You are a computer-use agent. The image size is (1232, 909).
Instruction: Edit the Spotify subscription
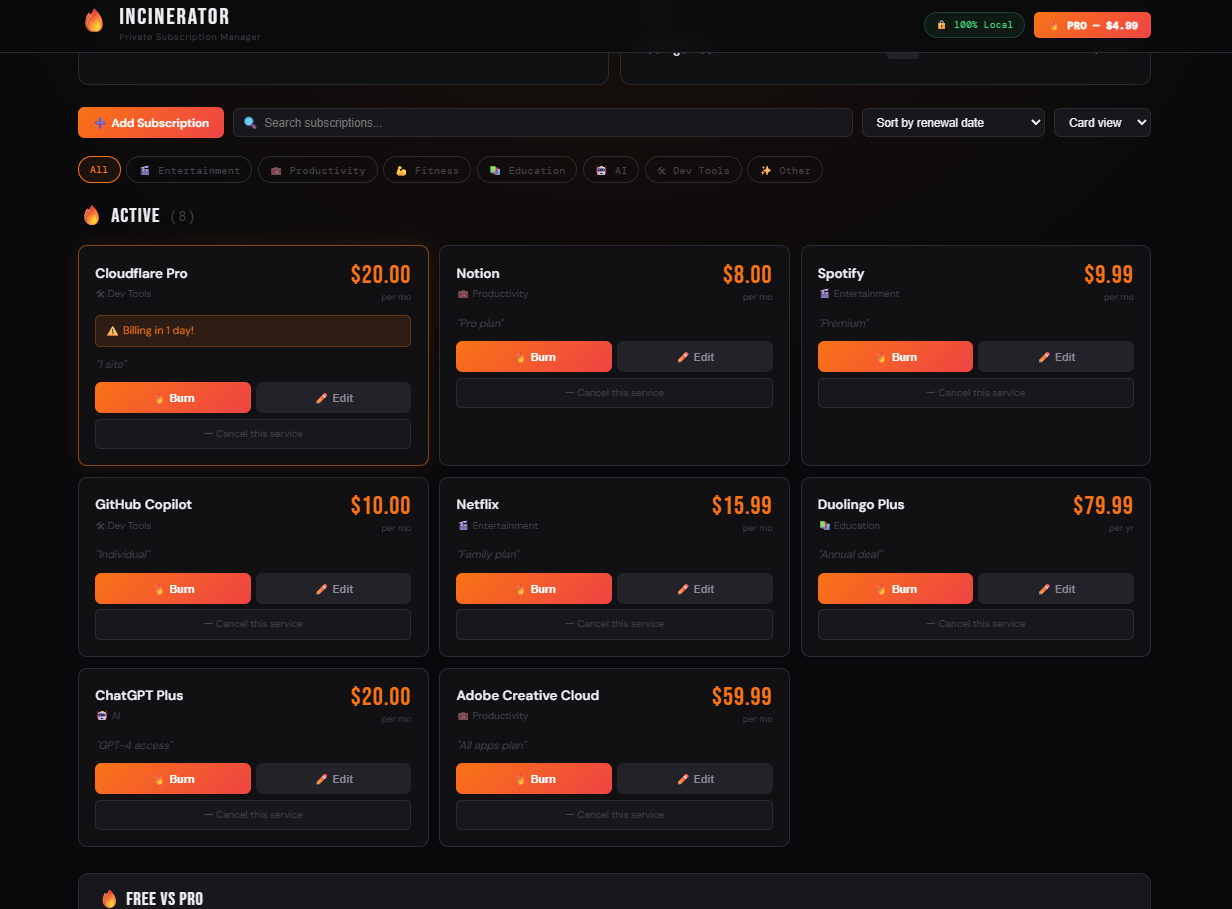pyautogui.click(x=1056, y=357)
